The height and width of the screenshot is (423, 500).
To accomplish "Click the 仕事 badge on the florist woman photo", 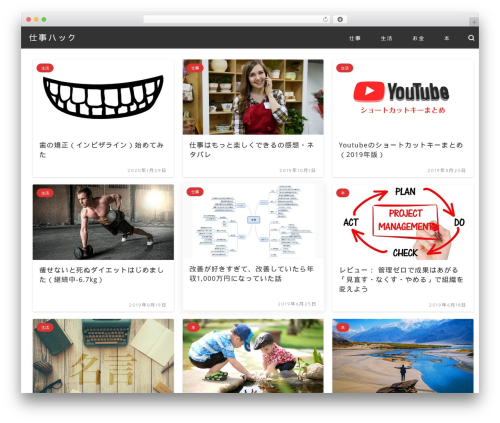I will point(195,68).
